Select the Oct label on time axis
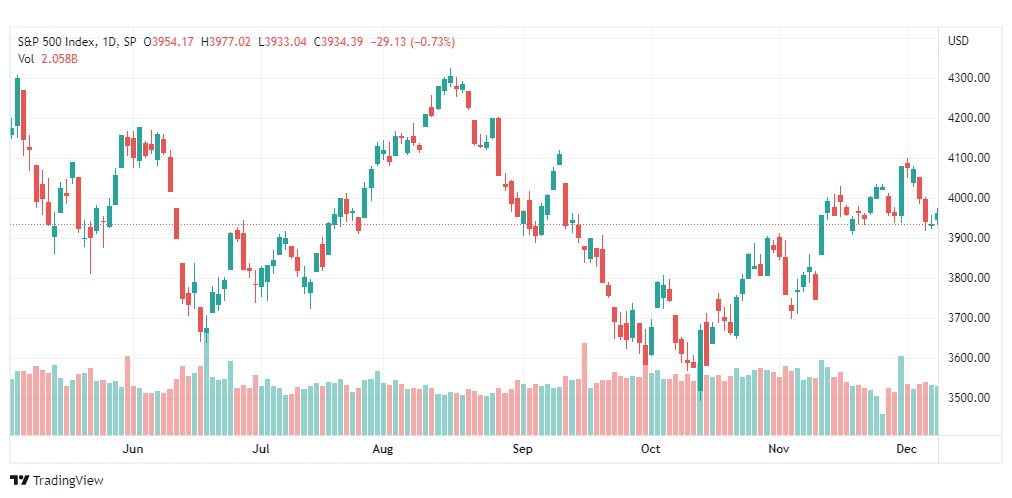 point(651,449)
